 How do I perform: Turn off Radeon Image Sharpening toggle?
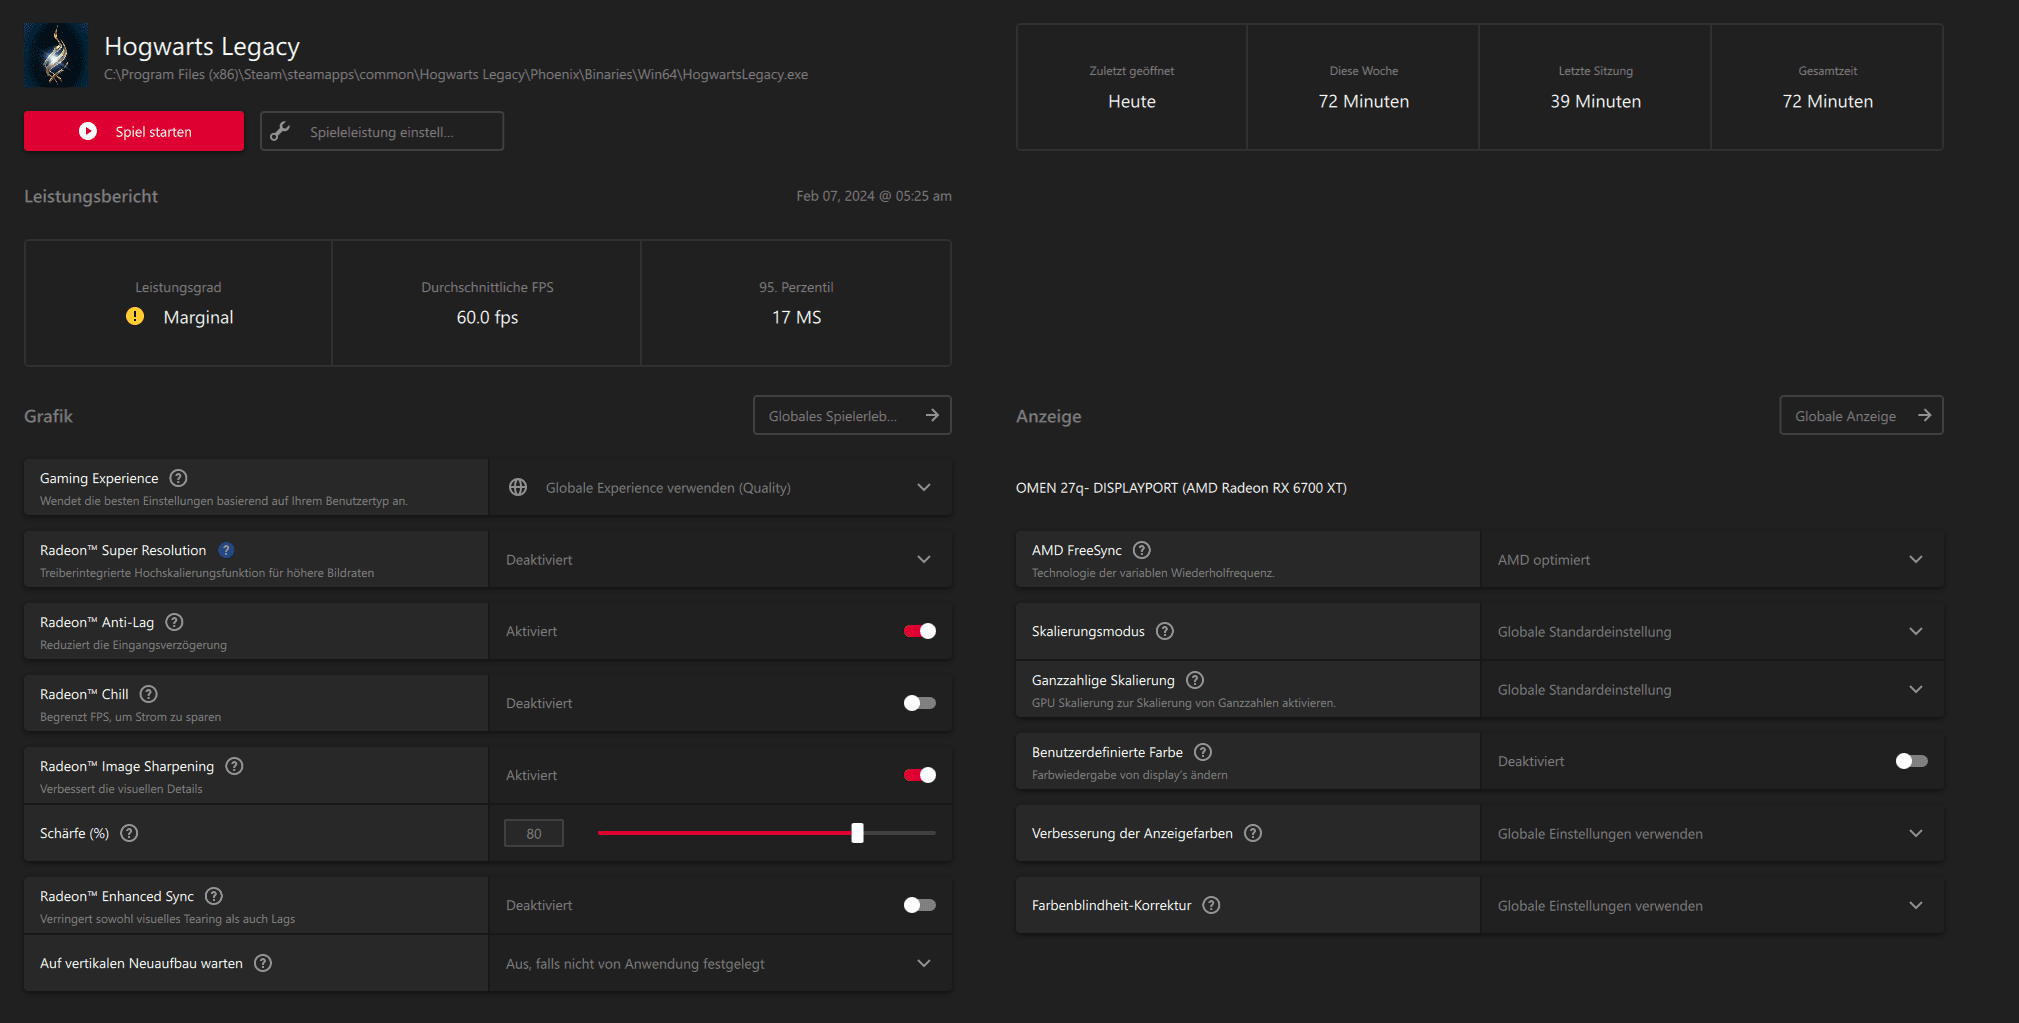pyautogui.click(x=920, y=775)
